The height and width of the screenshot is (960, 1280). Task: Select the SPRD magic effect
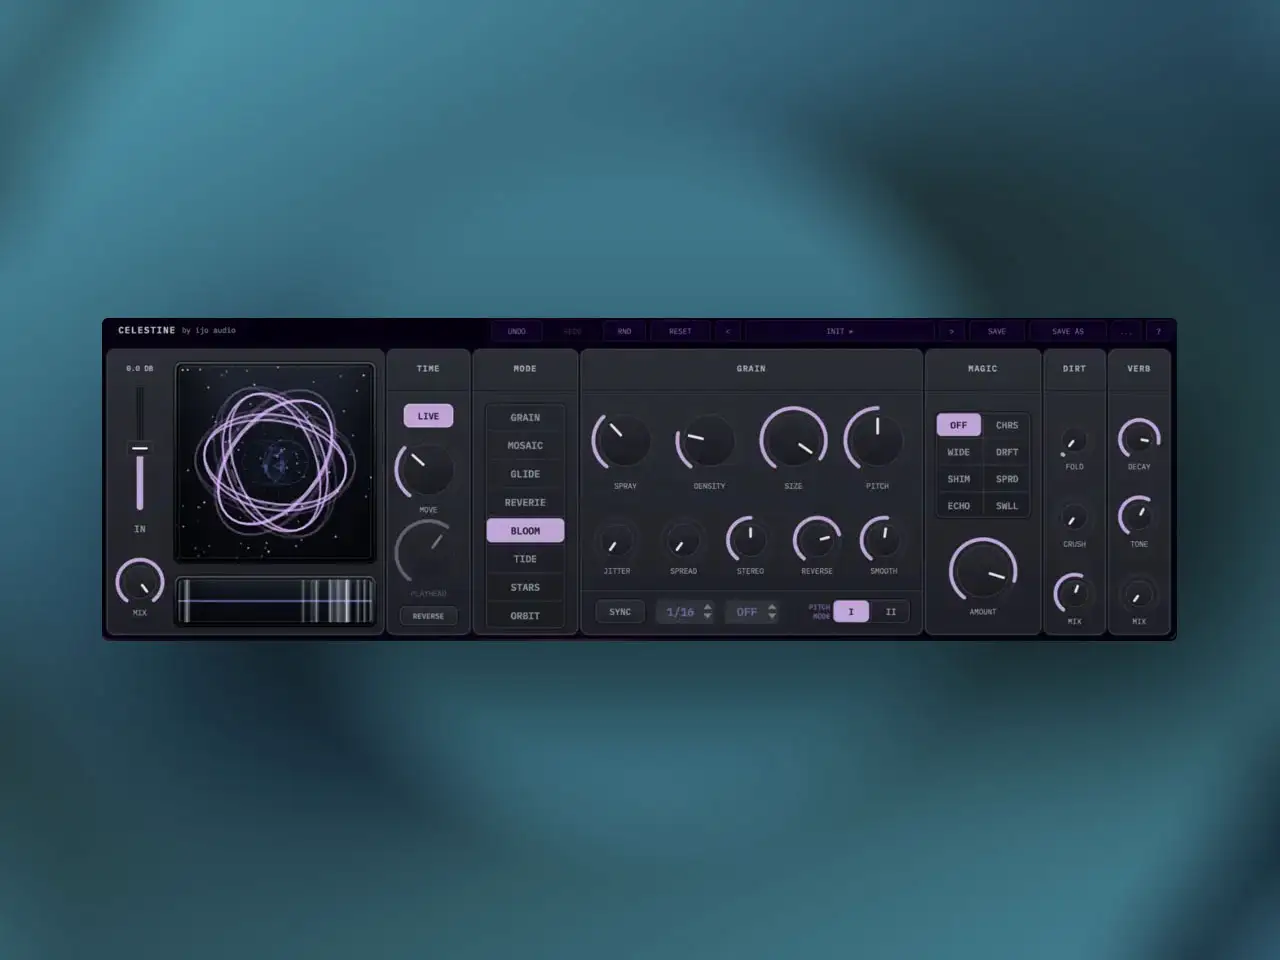tap(1007, 479)
